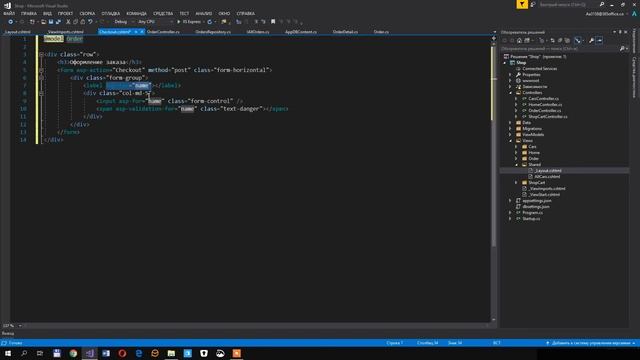The height and width of the screenshot is (360, 640).
Task: Click the Save All toolbar icon
Action: (58, 22)
